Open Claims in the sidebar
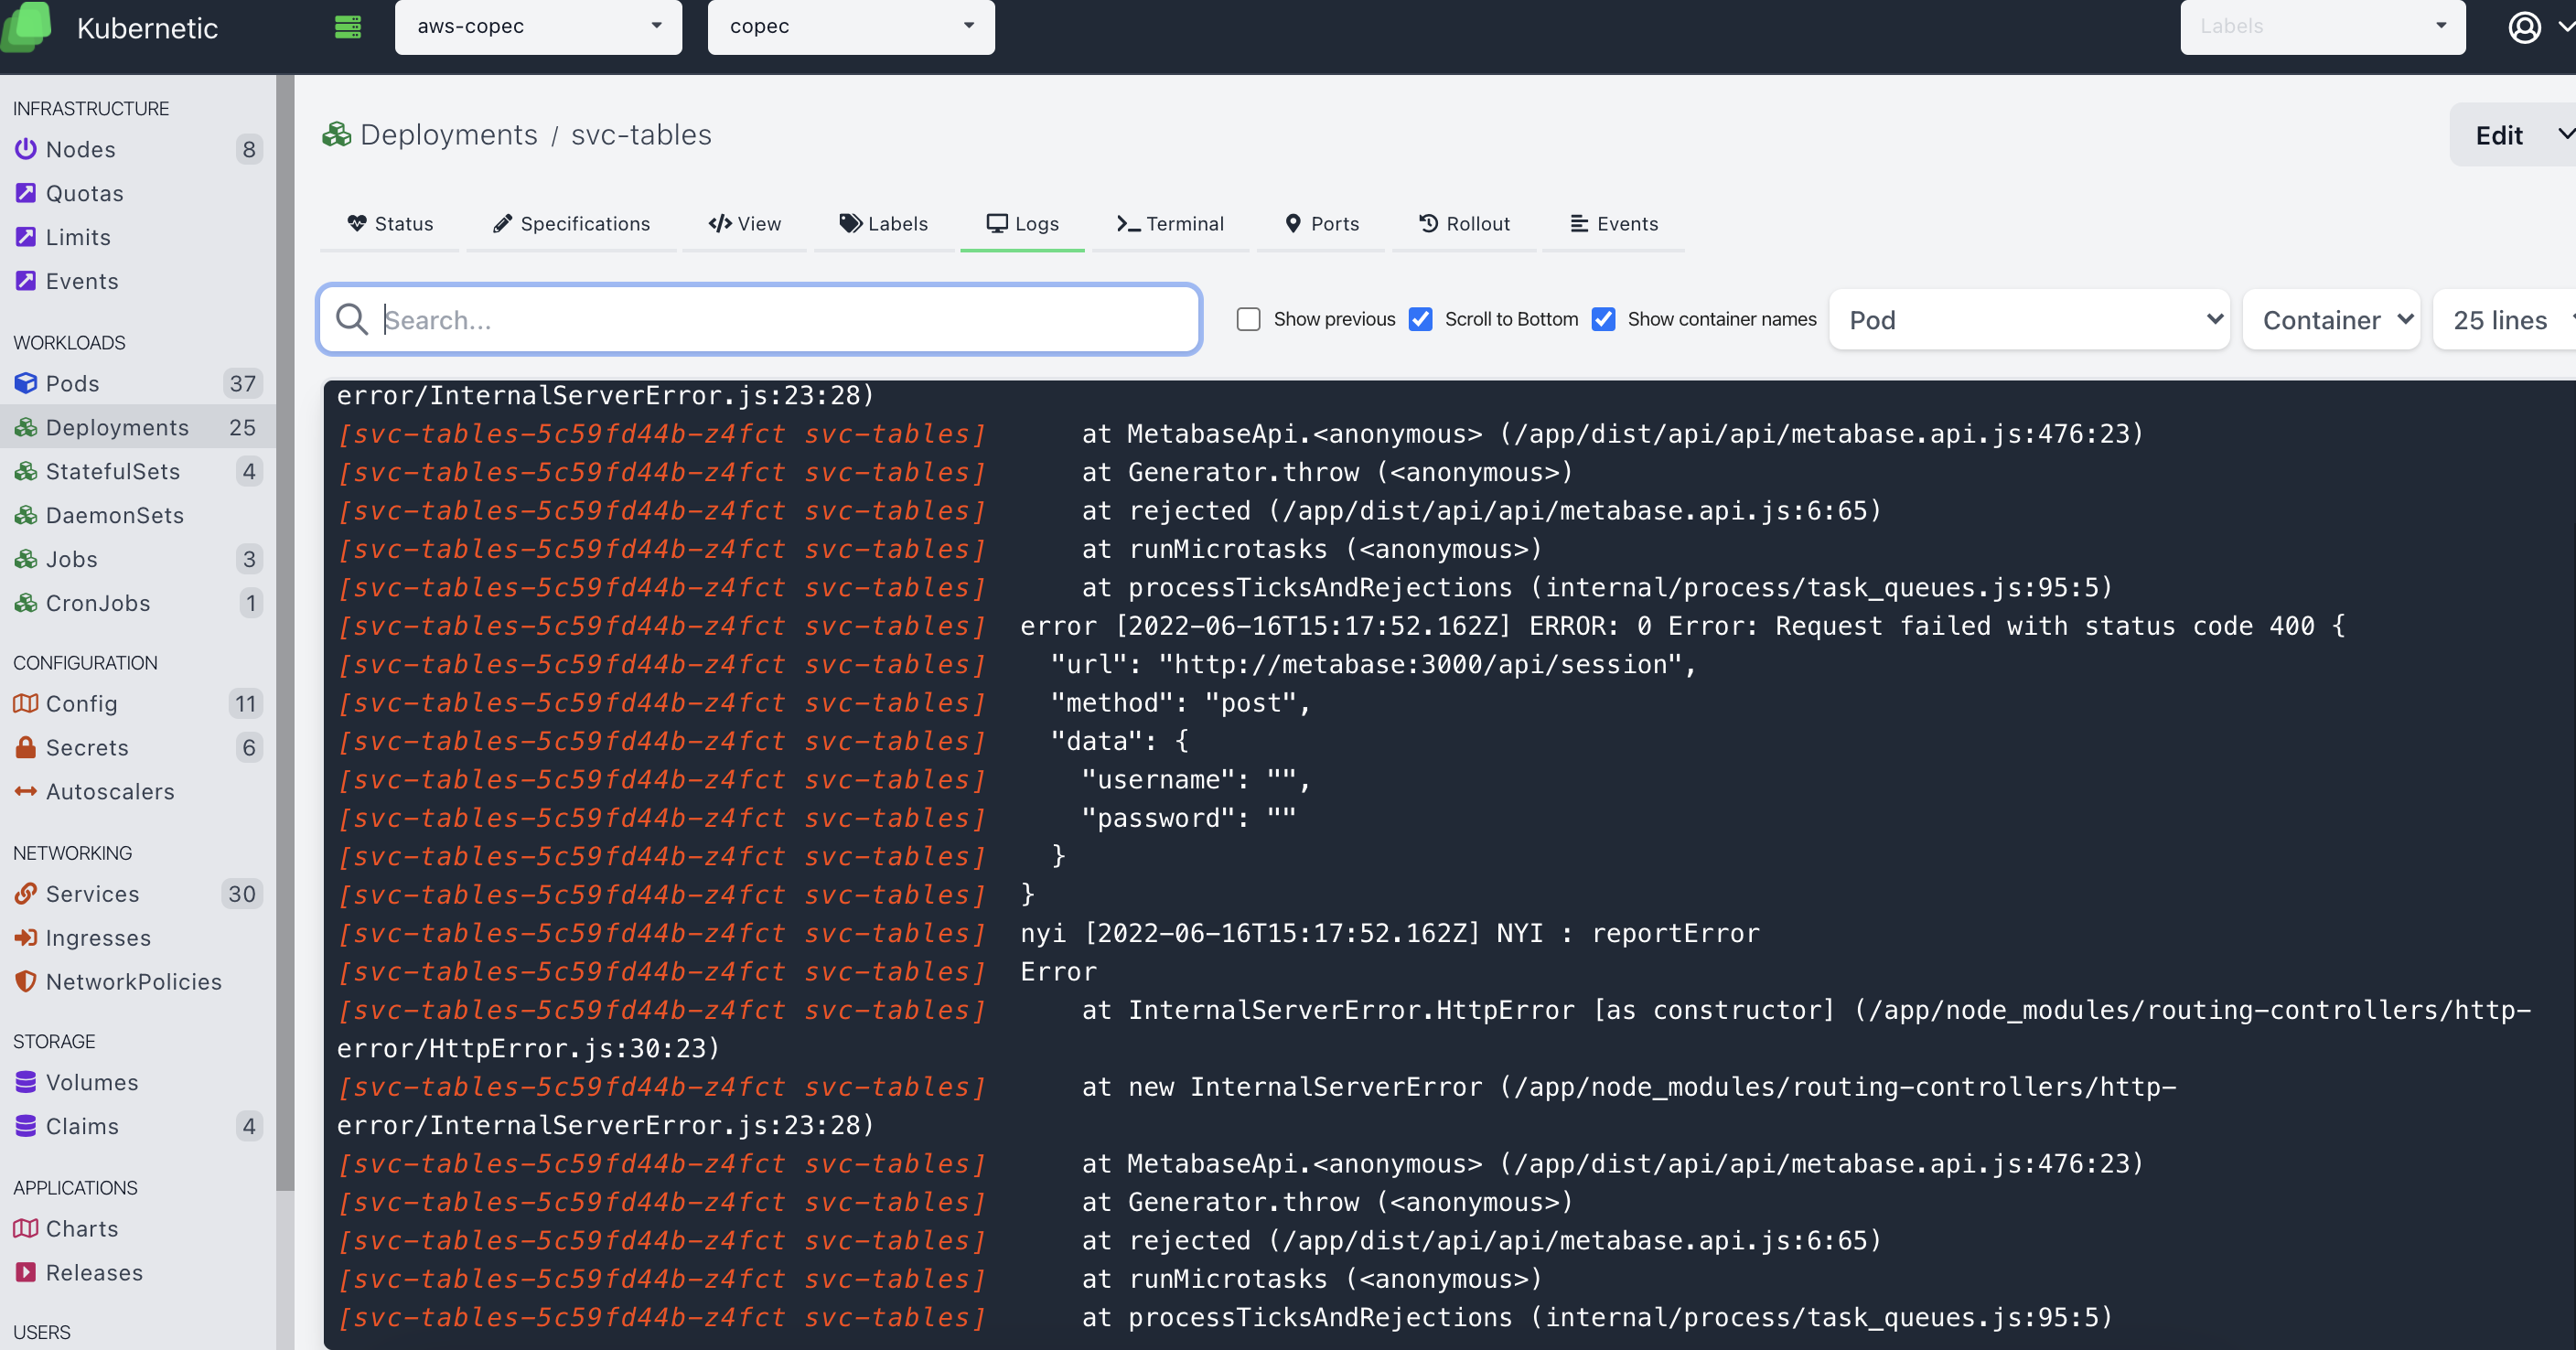This screenshot has width=2576, height=1350. tap(138, 1126)
